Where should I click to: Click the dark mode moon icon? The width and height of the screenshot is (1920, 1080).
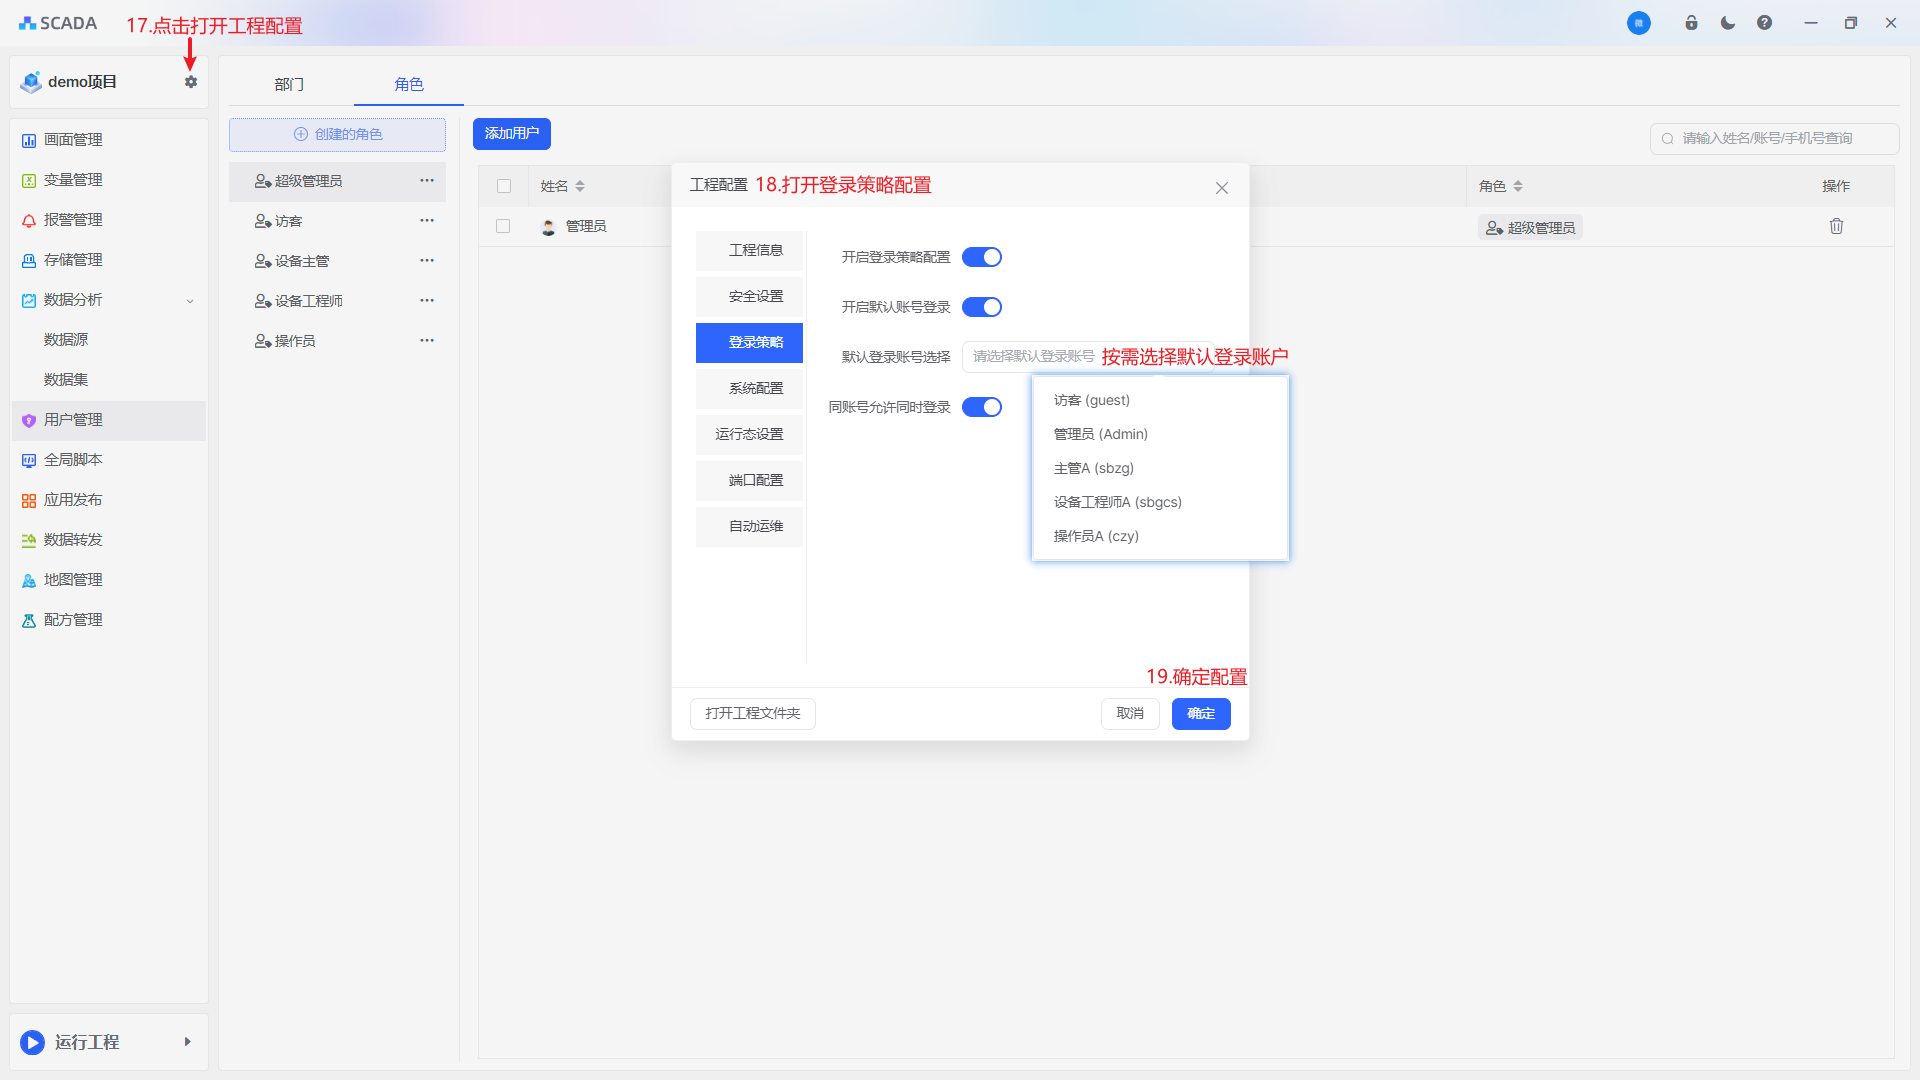point(1728,23)
